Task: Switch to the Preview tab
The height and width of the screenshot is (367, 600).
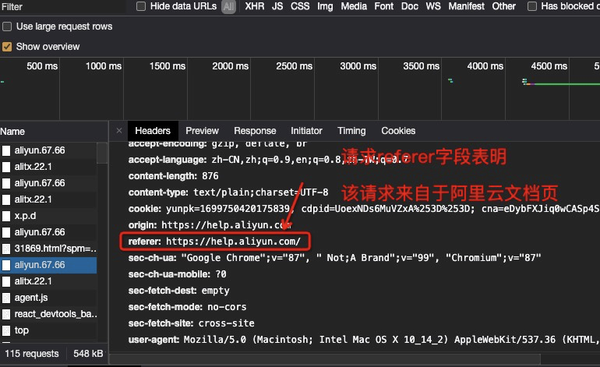Action: pyautogui.click(x=202, y=131)
